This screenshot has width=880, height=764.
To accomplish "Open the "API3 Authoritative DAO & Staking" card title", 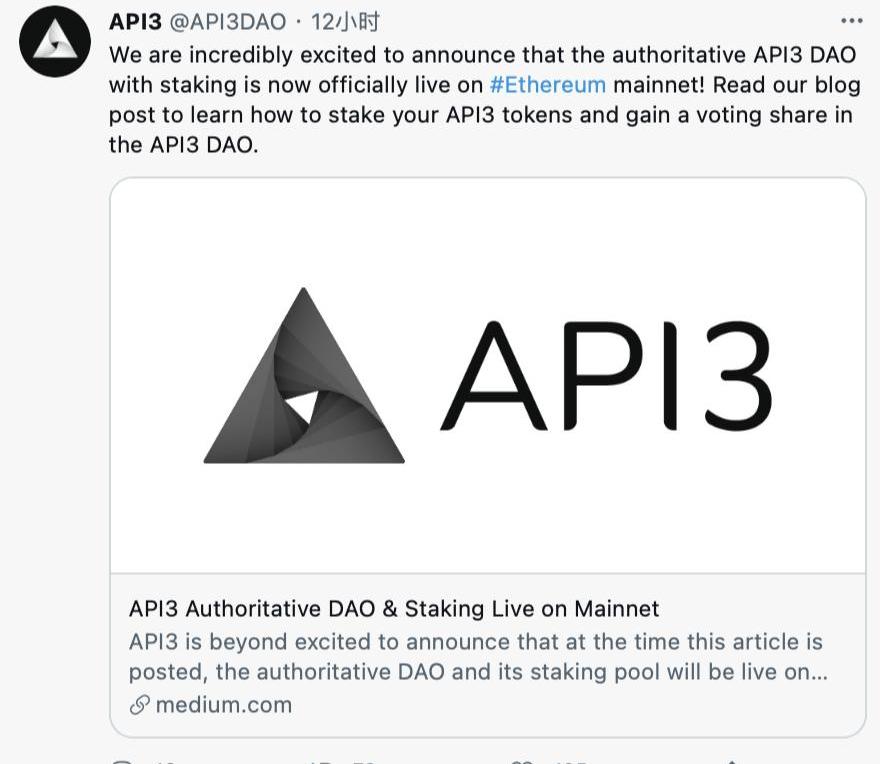I will click(x=394, y=608).
